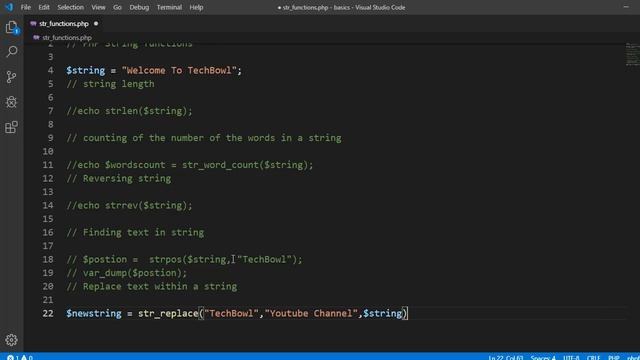Open the Manage gear icon

click(11, 340)
